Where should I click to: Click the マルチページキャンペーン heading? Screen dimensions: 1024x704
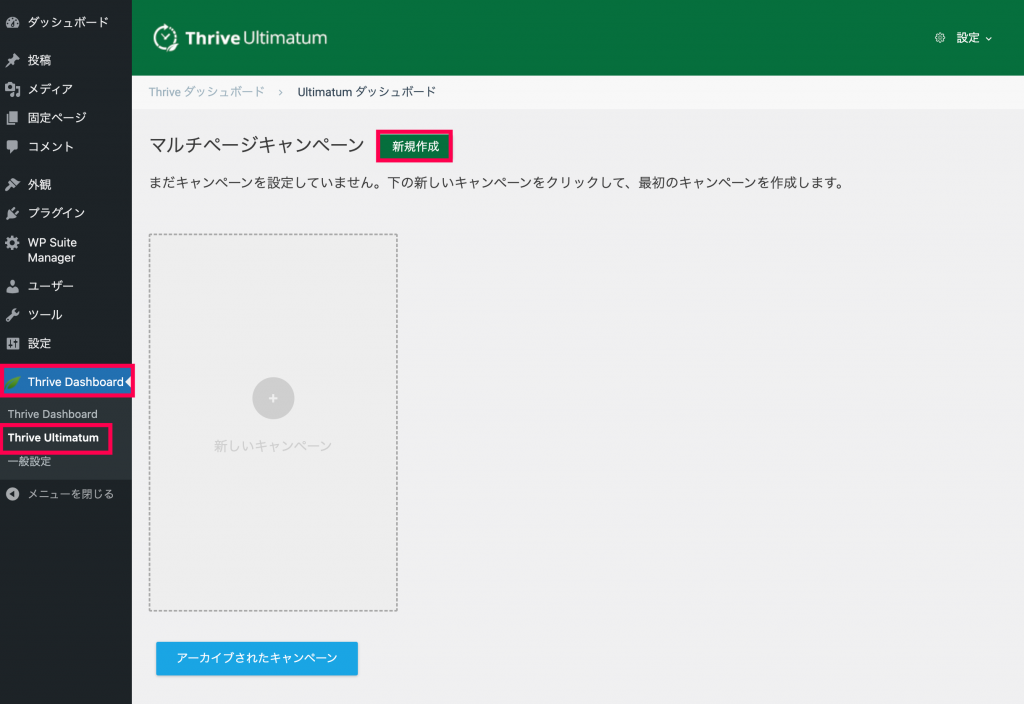(x=257, y=145)
